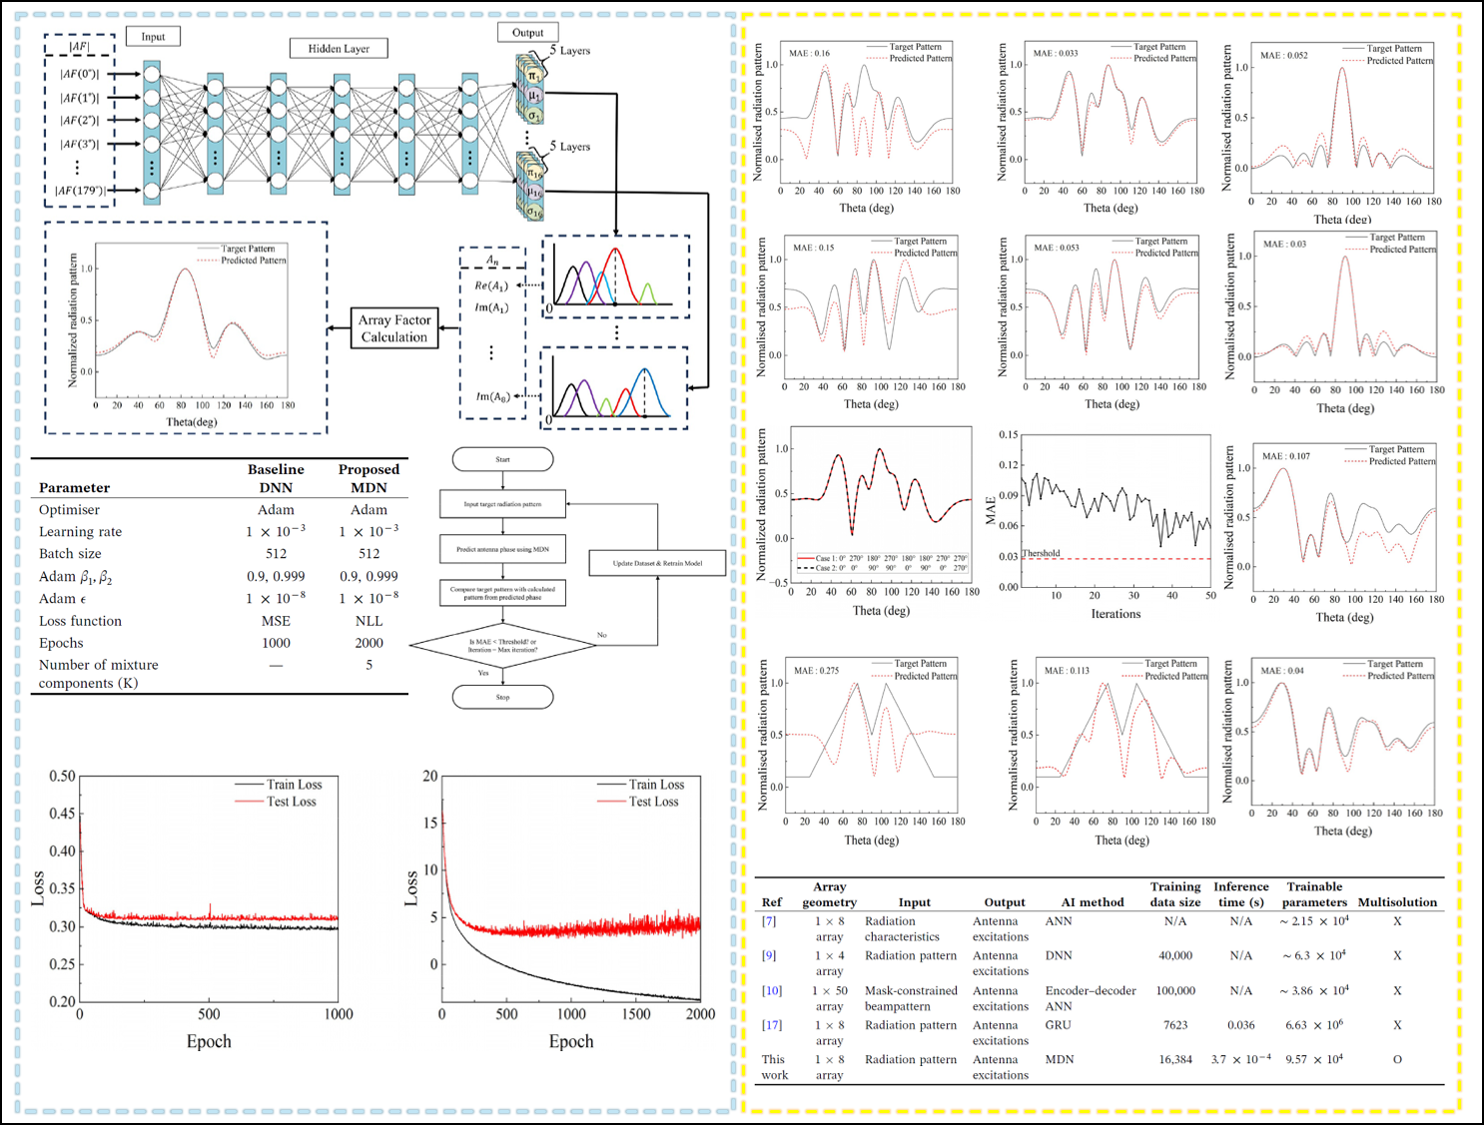Screen dimensions: 1484x1125
Task: Click the AI method column header
Action: [1092, 902]
